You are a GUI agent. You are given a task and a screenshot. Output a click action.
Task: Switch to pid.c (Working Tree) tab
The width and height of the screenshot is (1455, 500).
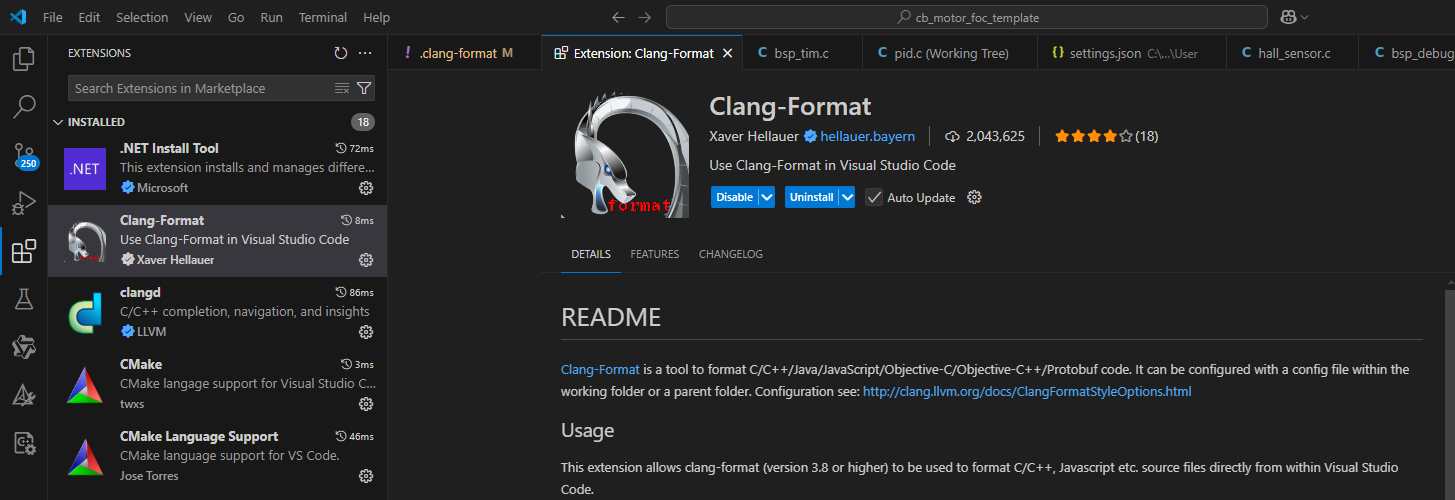[951, 53]
